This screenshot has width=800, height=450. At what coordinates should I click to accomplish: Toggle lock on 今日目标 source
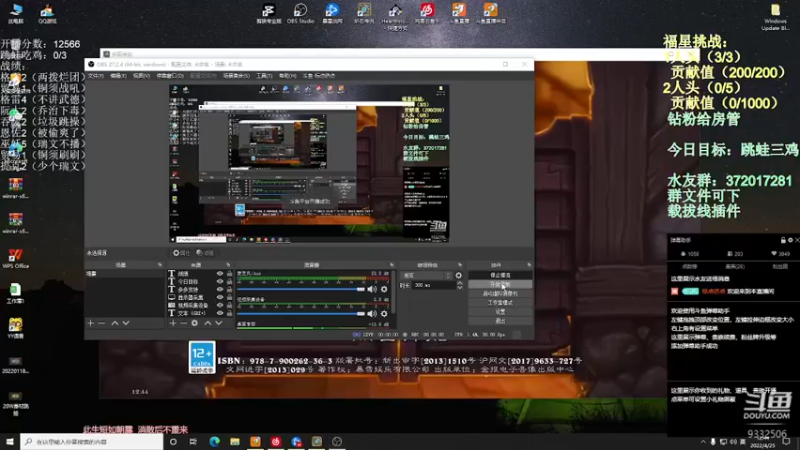tap(230, 282)
